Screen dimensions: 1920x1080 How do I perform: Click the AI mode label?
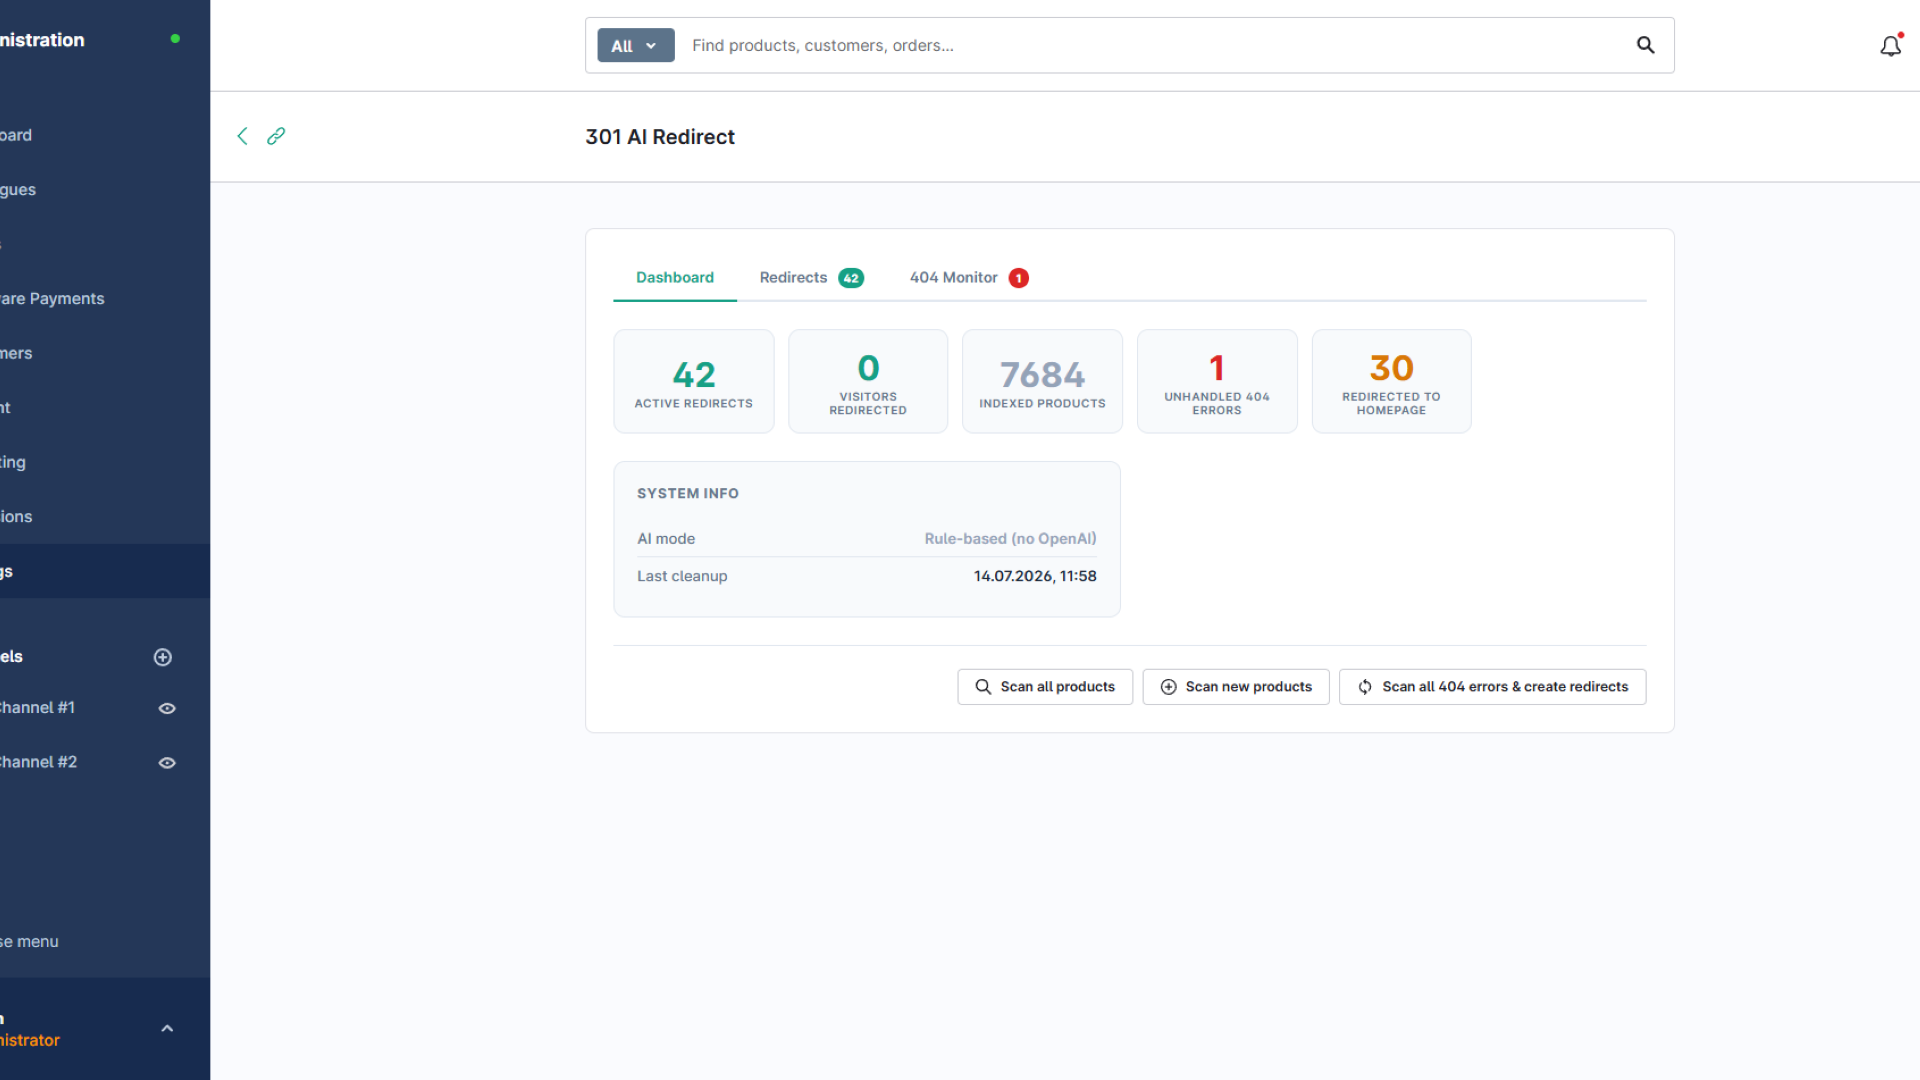666,539
